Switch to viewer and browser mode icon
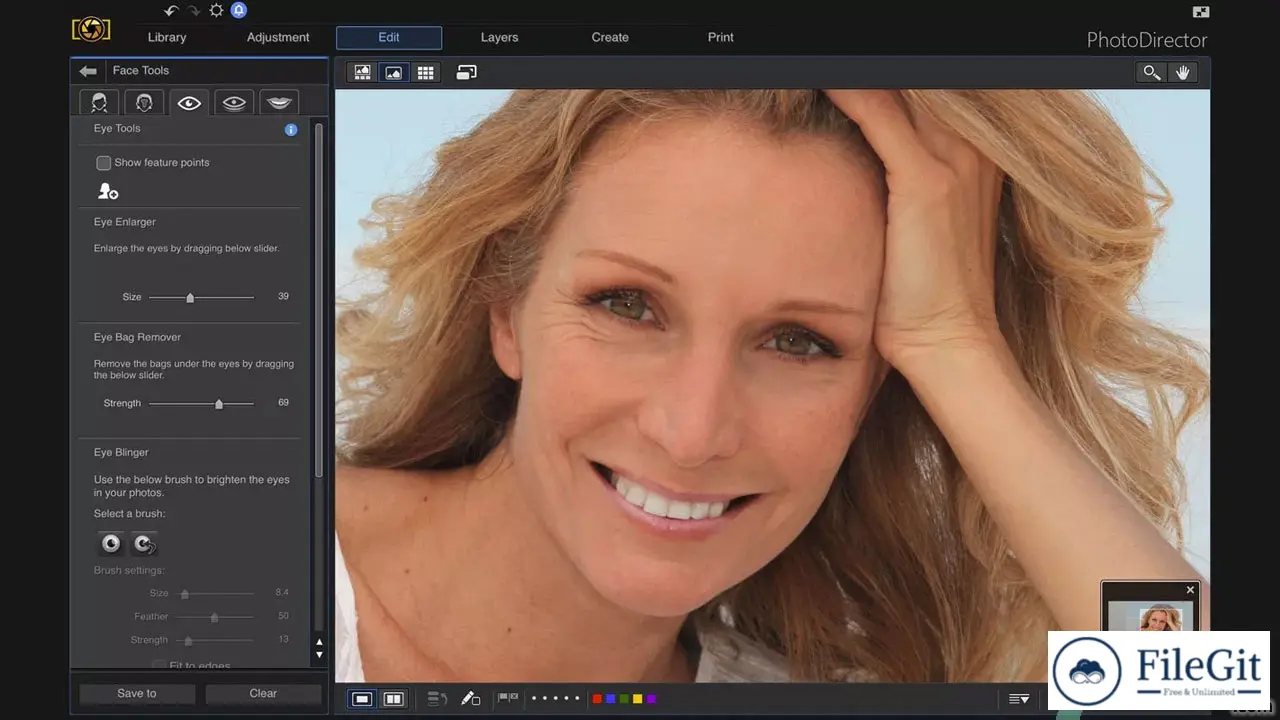Image resolution: width=1280 pixels, height=720 pixels. pos(363,72)
